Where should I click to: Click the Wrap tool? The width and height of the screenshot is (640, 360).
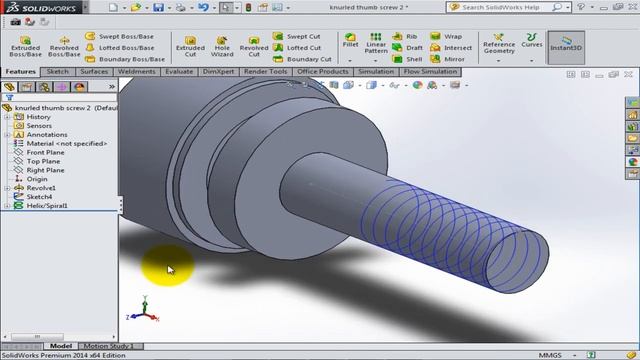(446, 36)
